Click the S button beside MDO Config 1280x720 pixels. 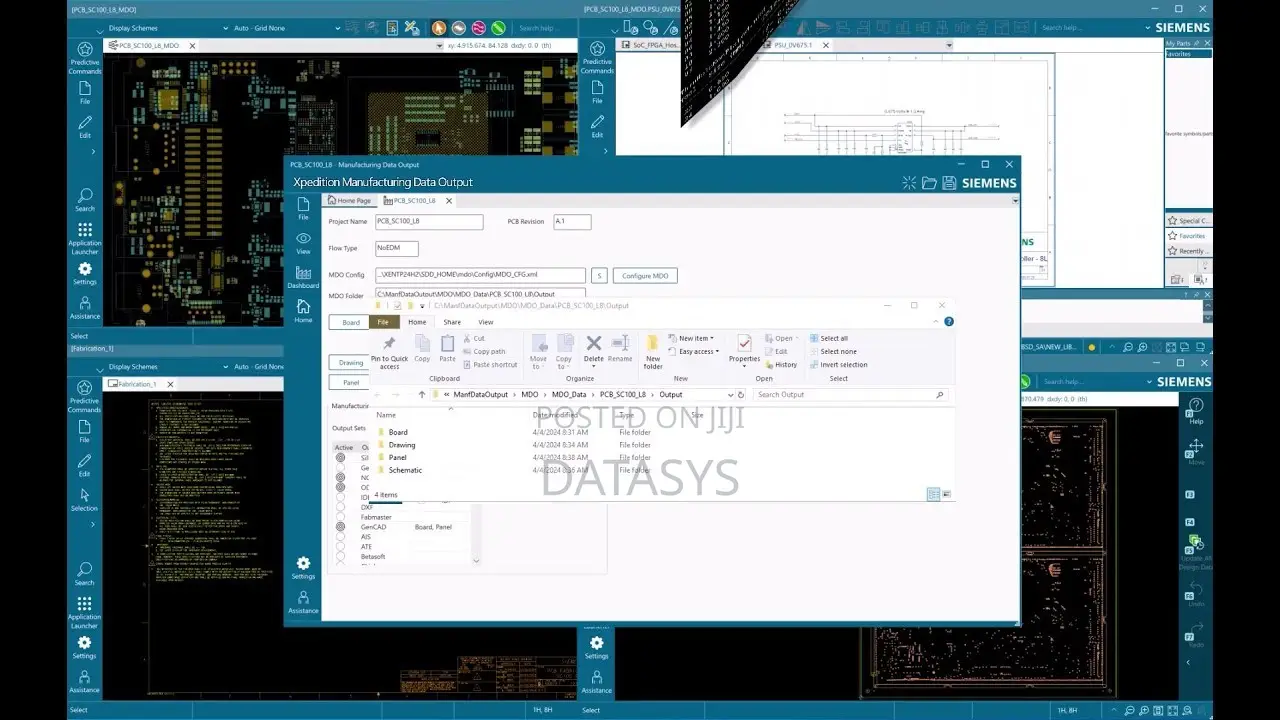[599, 276]
